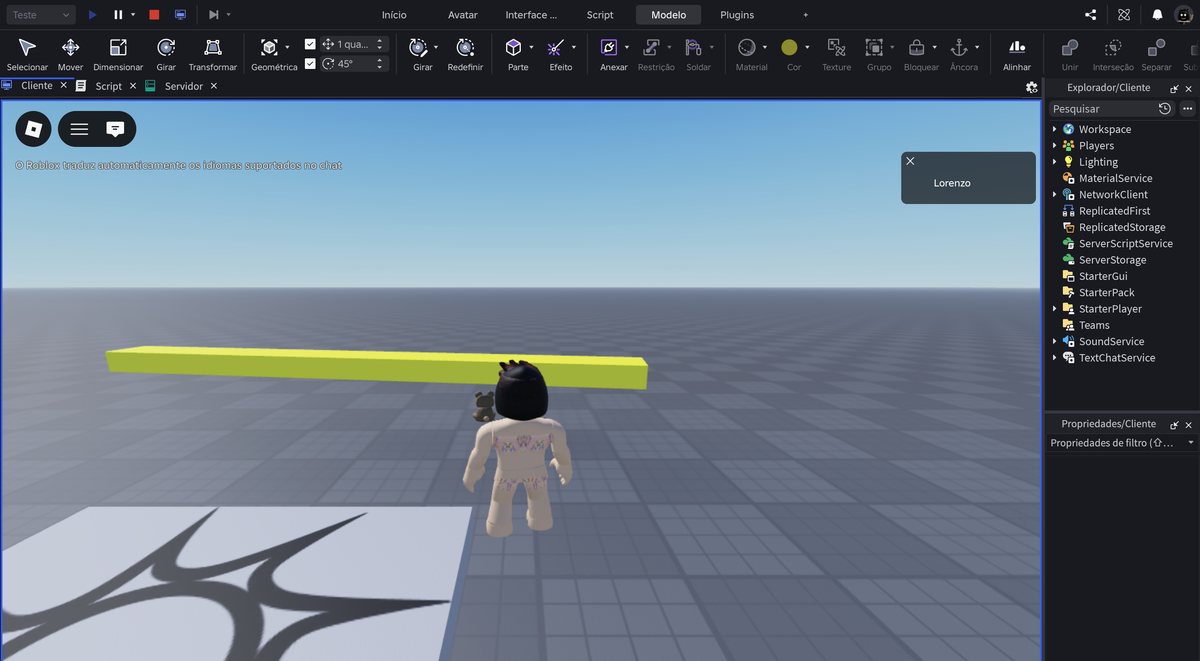1200x661 pixels.
Task: Click the Texture tool
Action: 836,54
